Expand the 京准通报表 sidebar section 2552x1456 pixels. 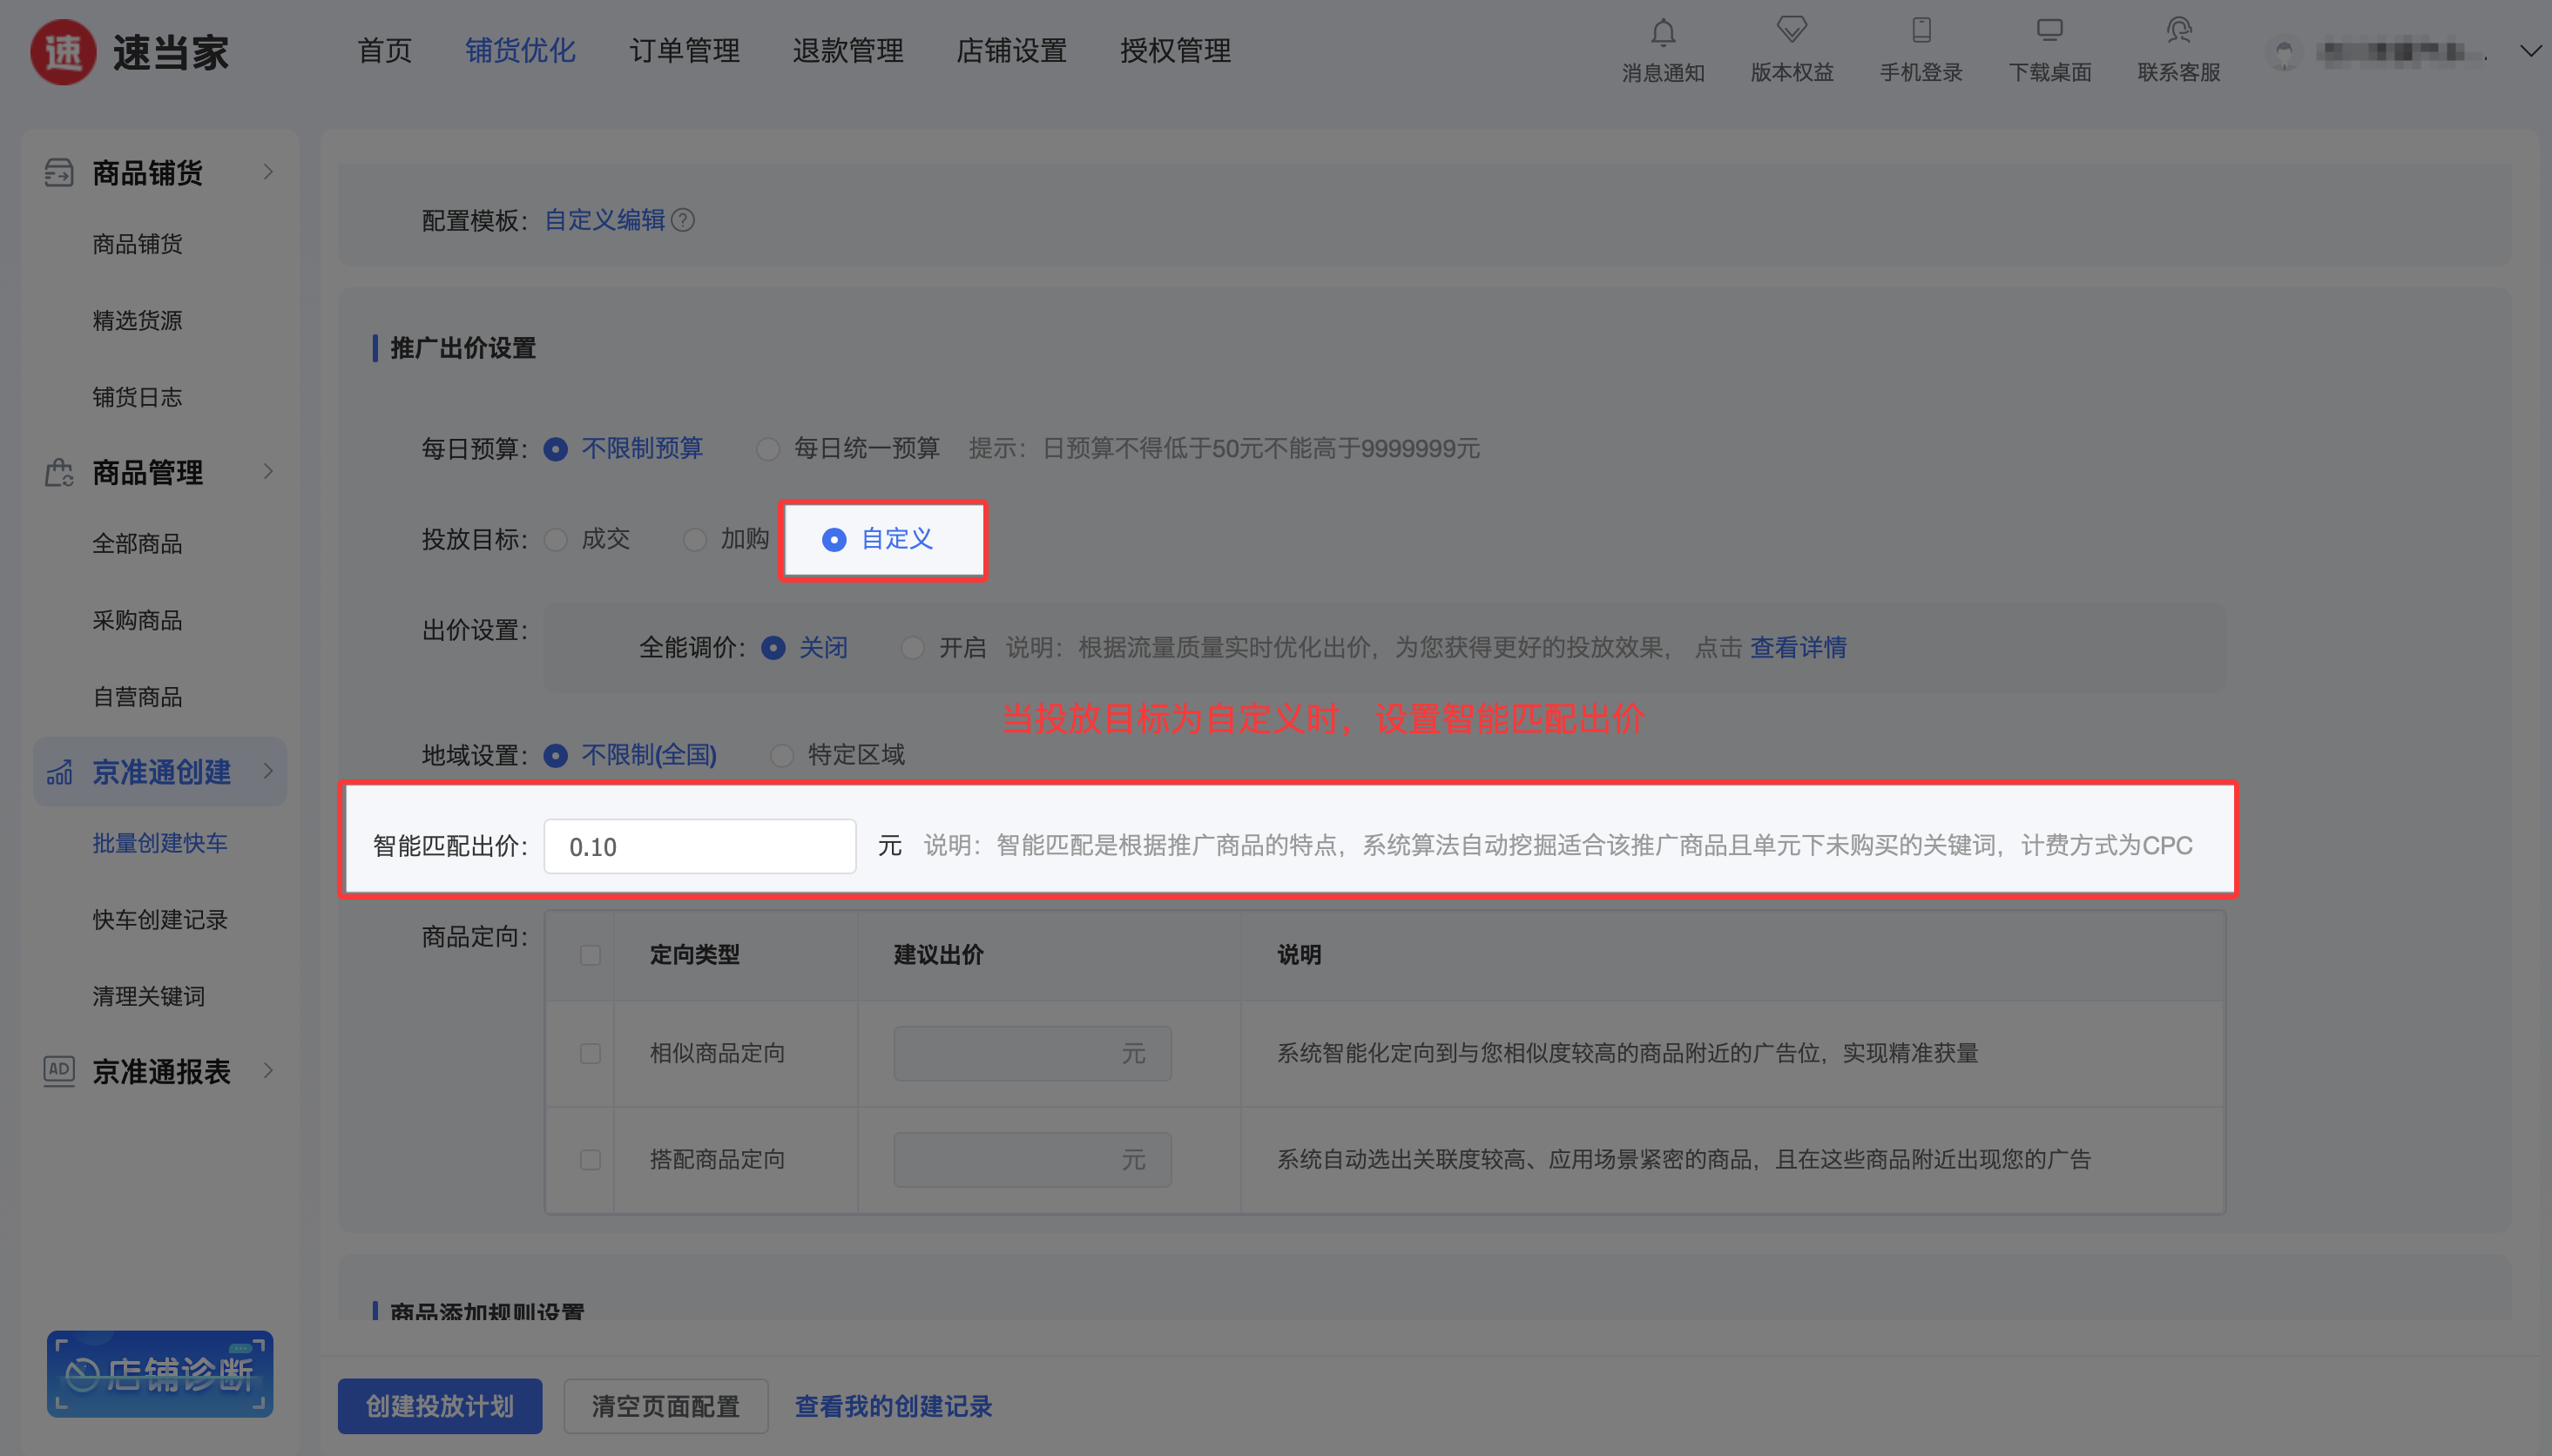click(267, 1070)
